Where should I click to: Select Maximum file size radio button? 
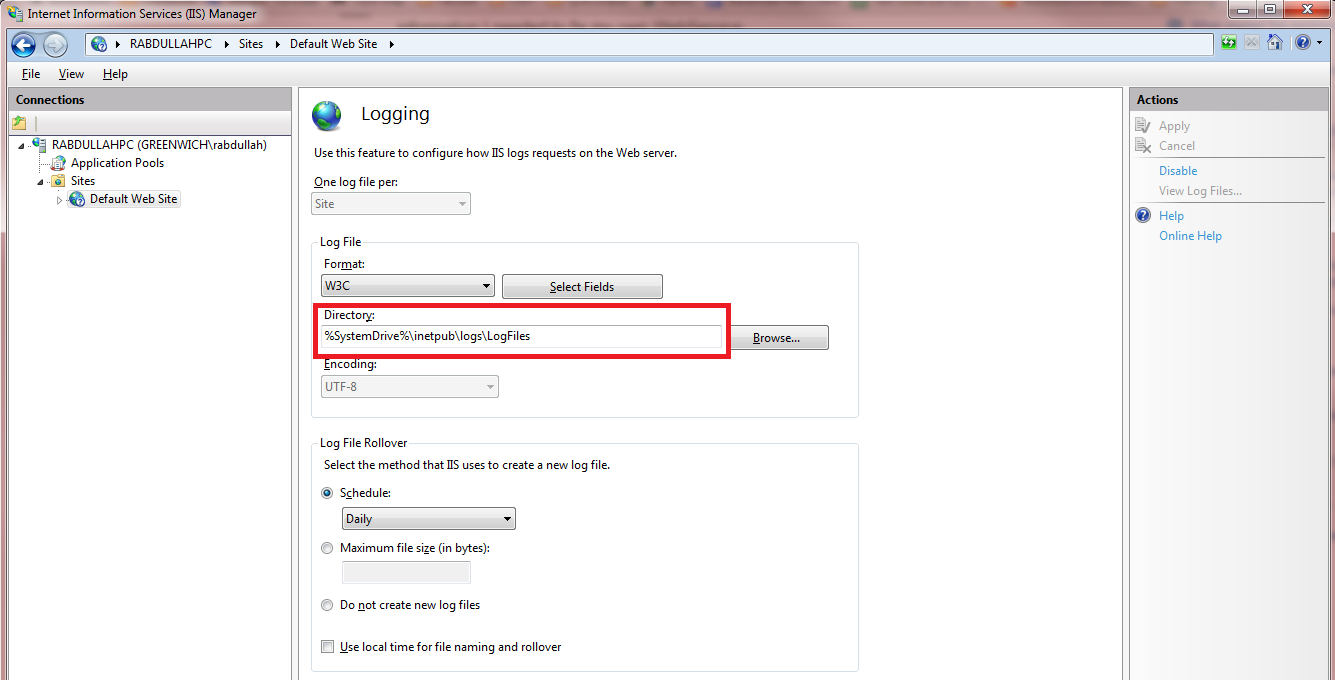tap(327, 548)
